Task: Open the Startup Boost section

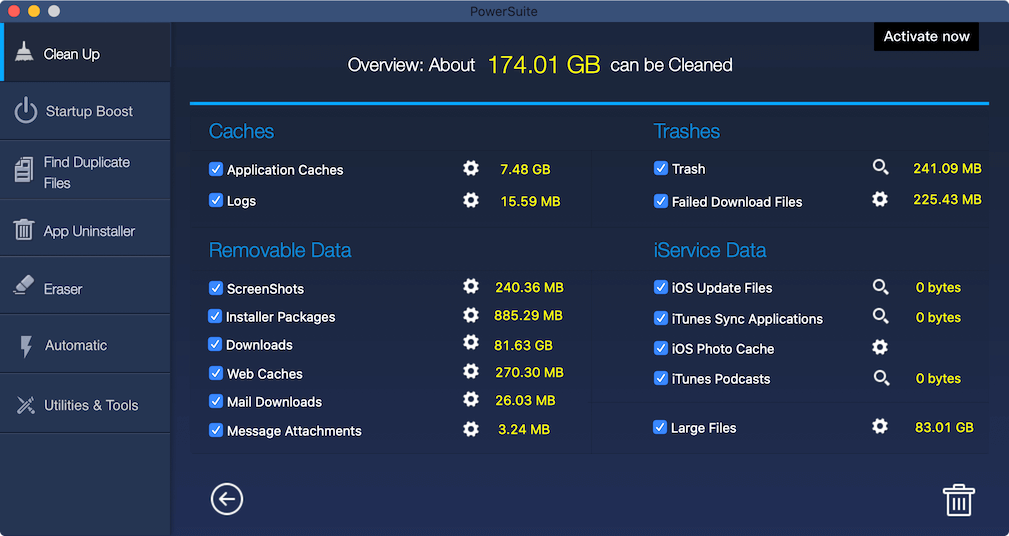Action: pyautogui.click(x=85, y=111)
